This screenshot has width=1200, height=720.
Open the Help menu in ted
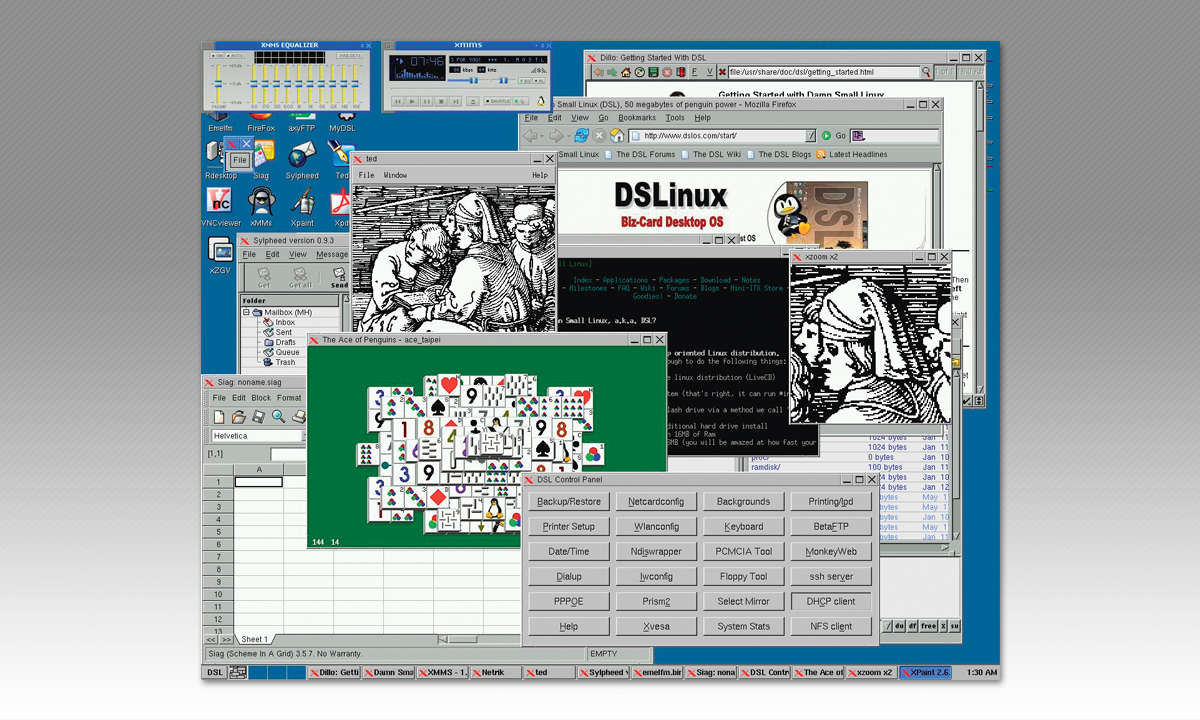tap(540, 175)
